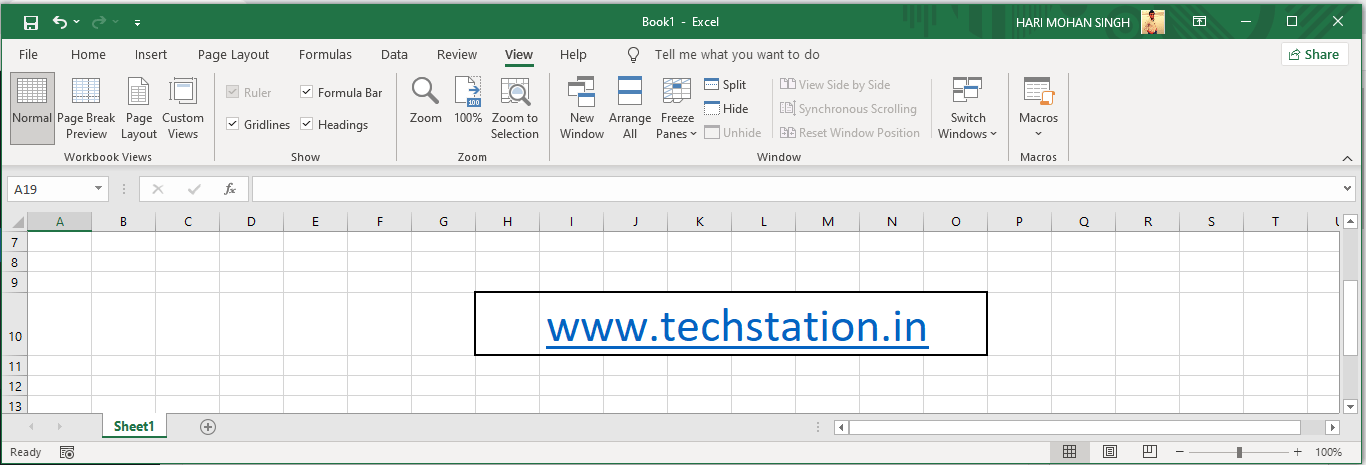Click the lightbulb Tell me icon

tap(633, 55)
